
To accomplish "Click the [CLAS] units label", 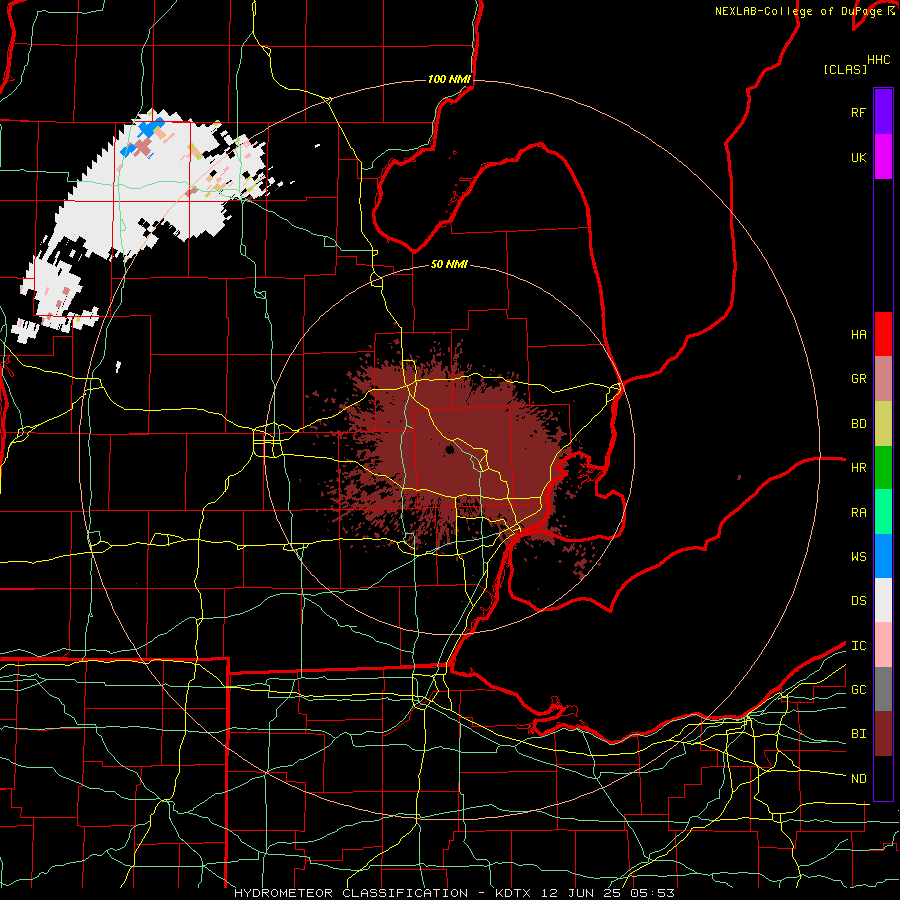I will tap(845, 69).
